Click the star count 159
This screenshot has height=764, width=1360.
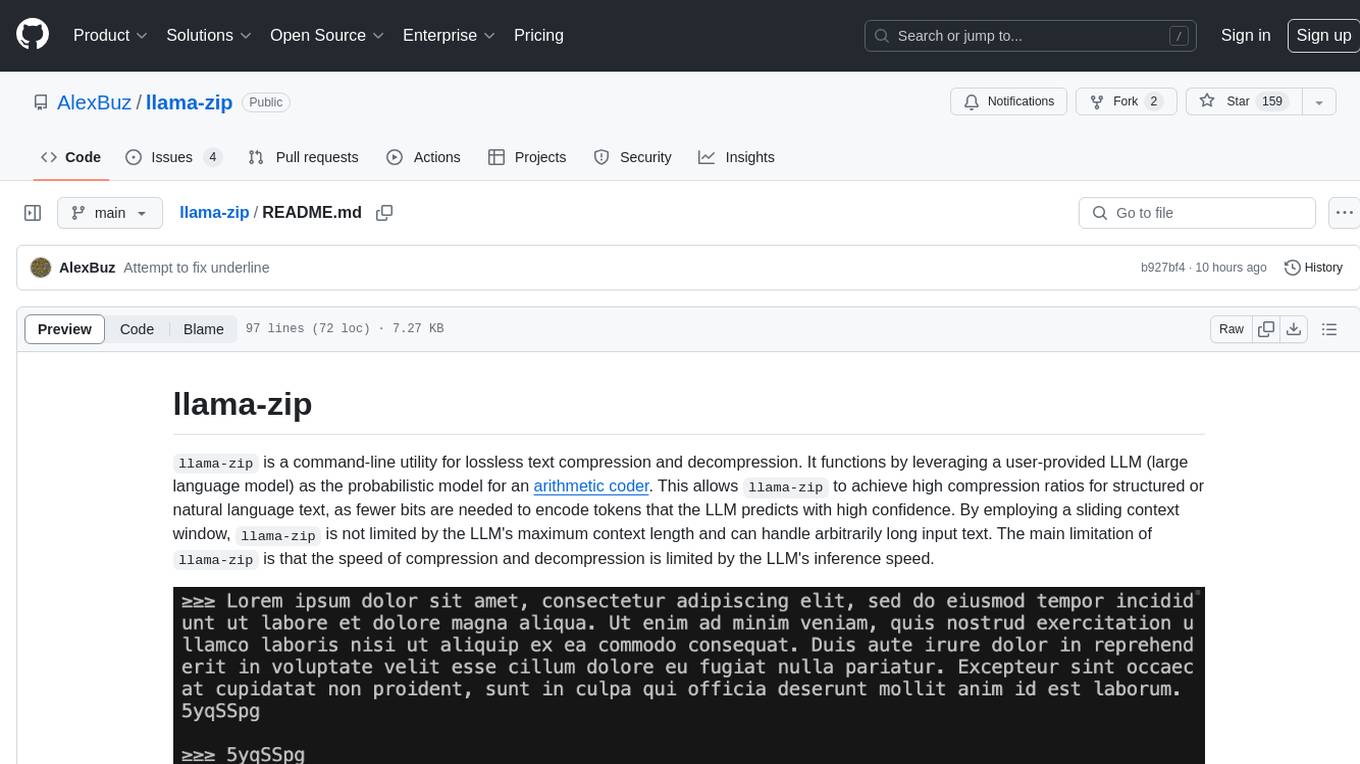[1272, 102]
